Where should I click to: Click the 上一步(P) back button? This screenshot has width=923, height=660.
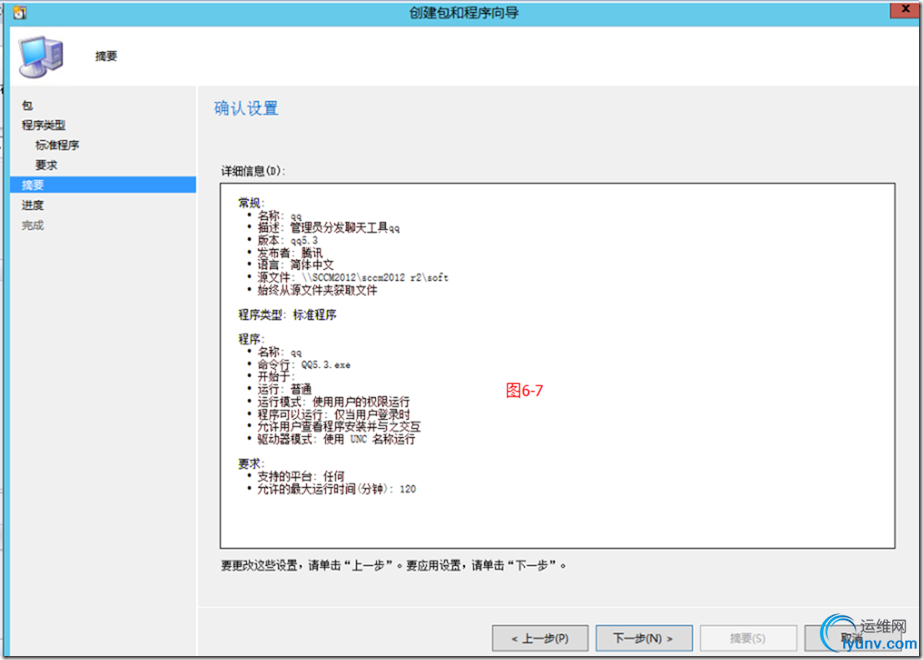pyautogui.click(x=540, y=638)
